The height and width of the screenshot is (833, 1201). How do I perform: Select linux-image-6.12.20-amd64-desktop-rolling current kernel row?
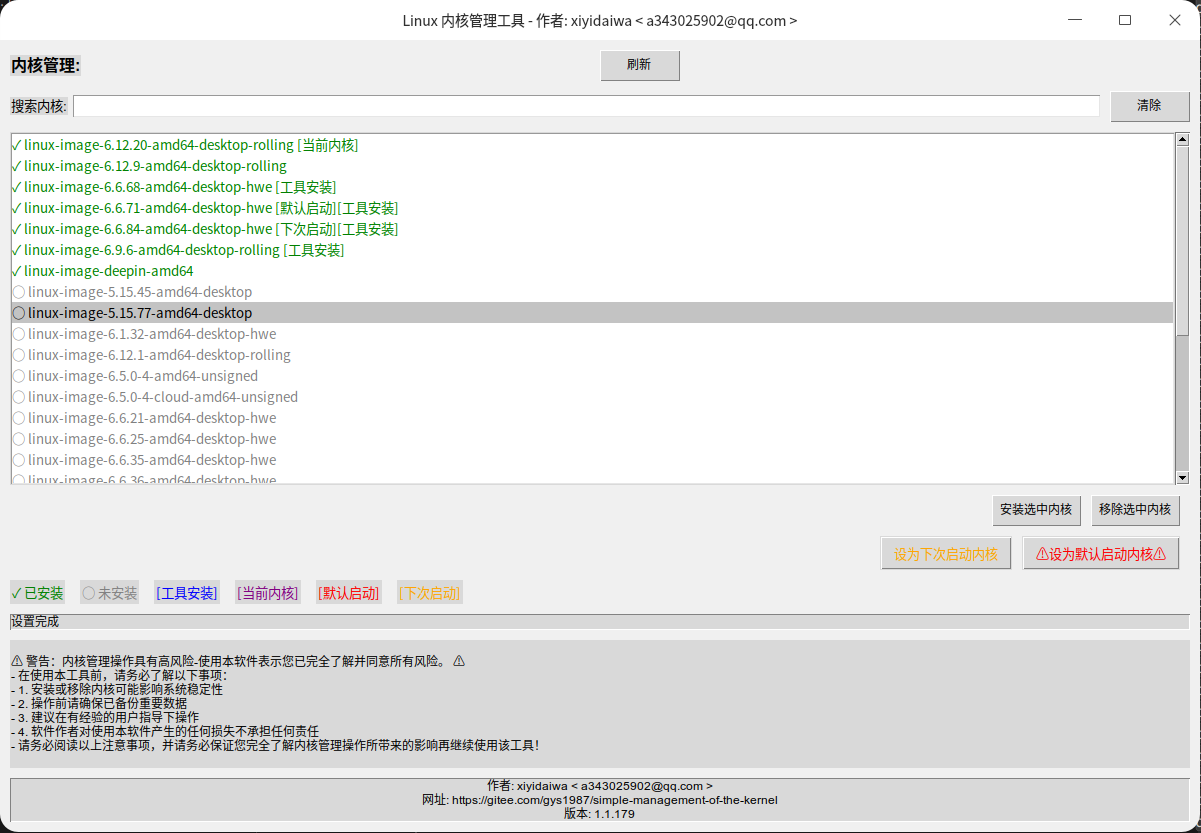point(592,145)
